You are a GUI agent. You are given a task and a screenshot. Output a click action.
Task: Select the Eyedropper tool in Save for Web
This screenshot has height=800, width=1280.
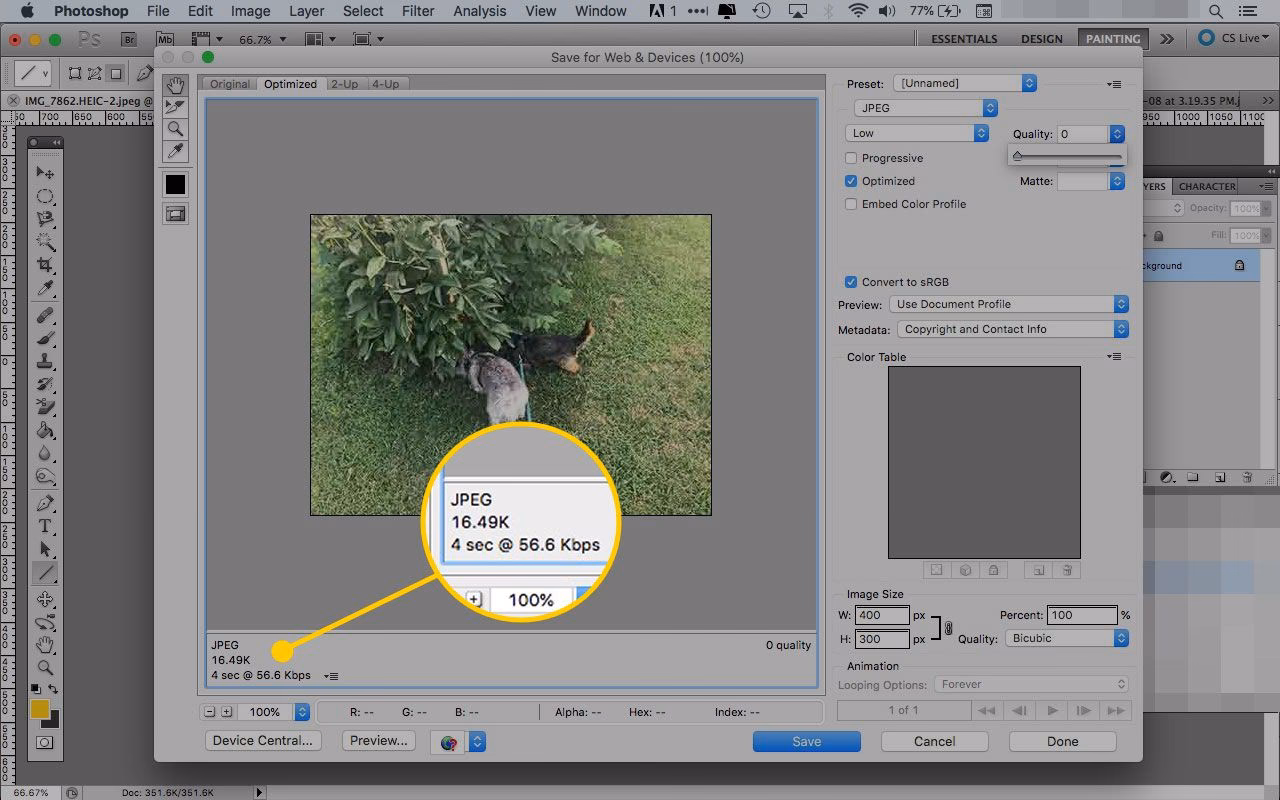point(175,151)
